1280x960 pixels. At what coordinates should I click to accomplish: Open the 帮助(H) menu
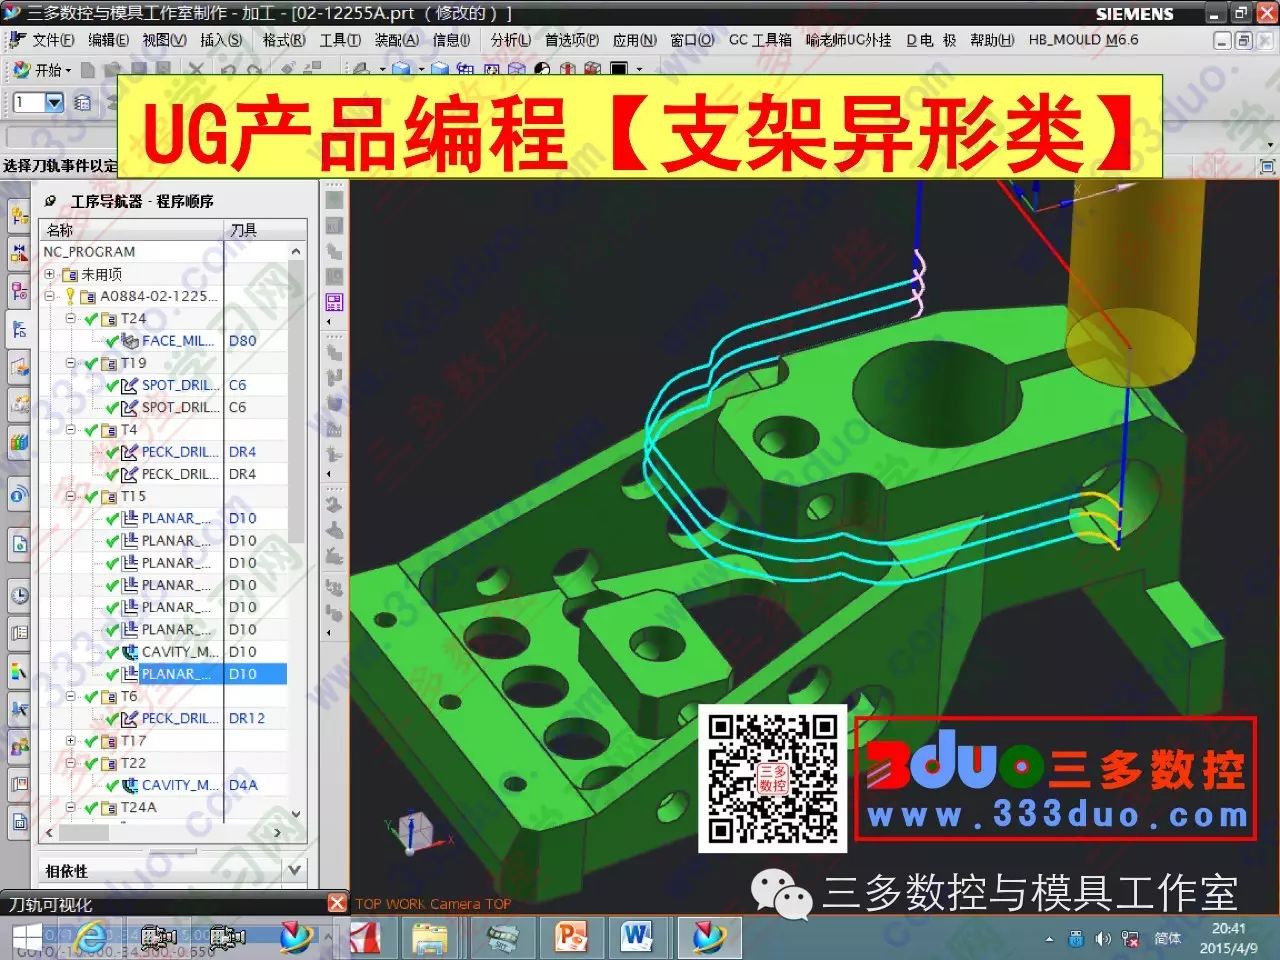click(992, 40)
